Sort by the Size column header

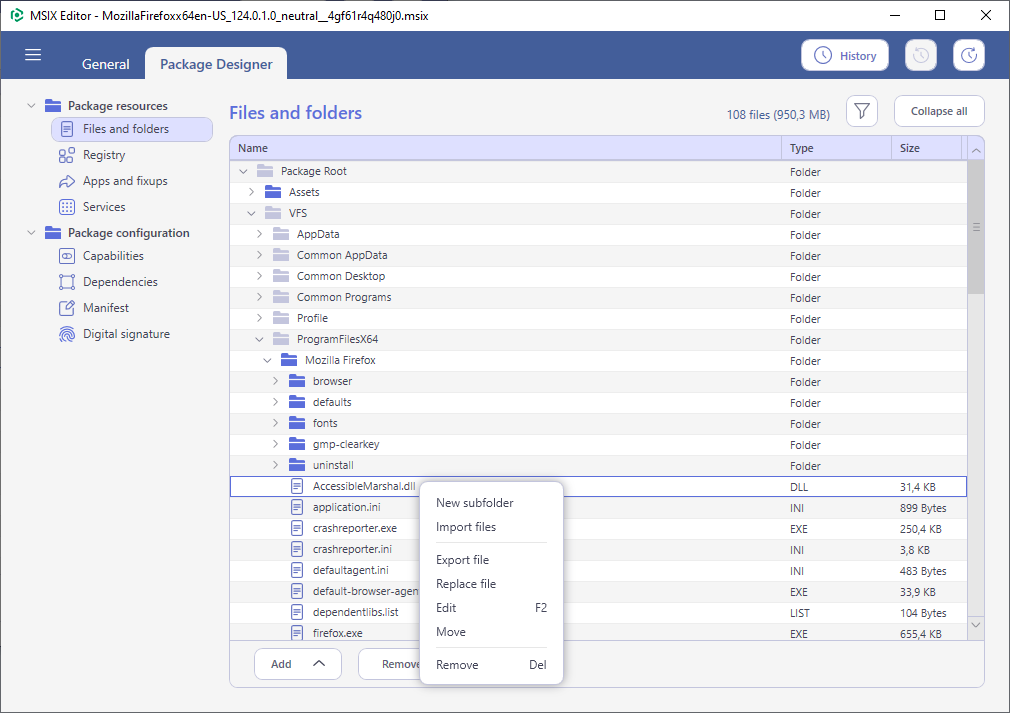click(x=926, y=148)
